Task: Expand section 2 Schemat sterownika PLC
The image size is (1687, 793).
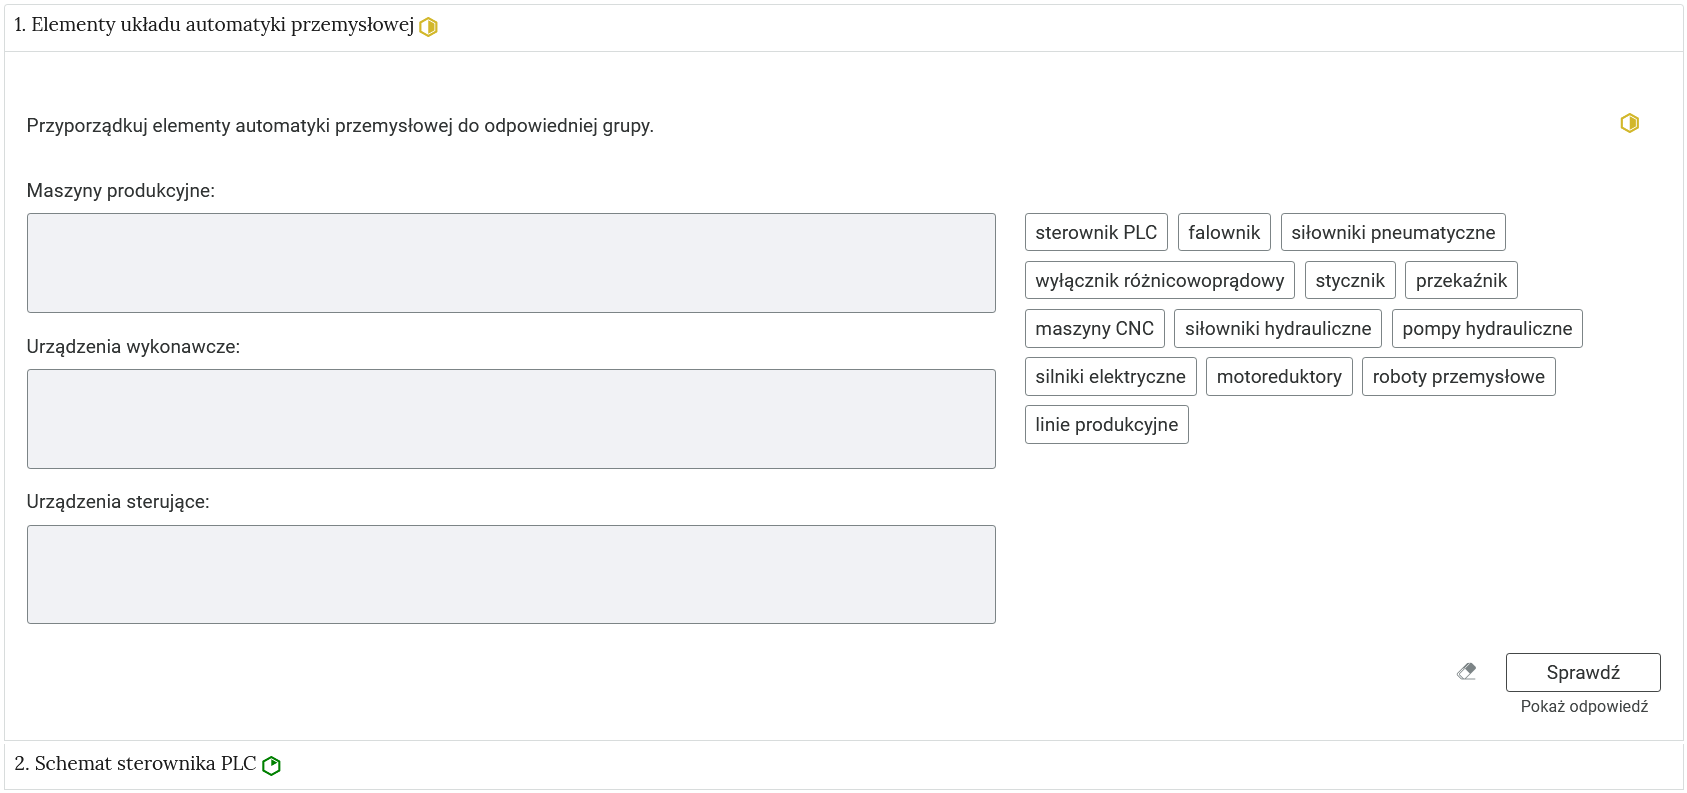Action: point(135,764)
